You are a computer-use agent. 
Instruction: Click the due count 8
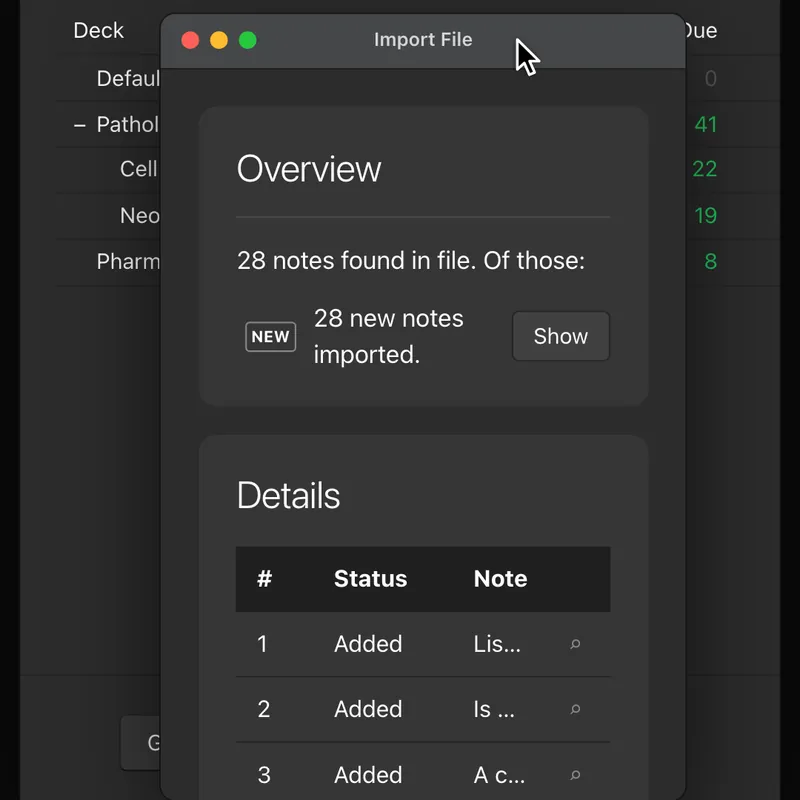711,261
